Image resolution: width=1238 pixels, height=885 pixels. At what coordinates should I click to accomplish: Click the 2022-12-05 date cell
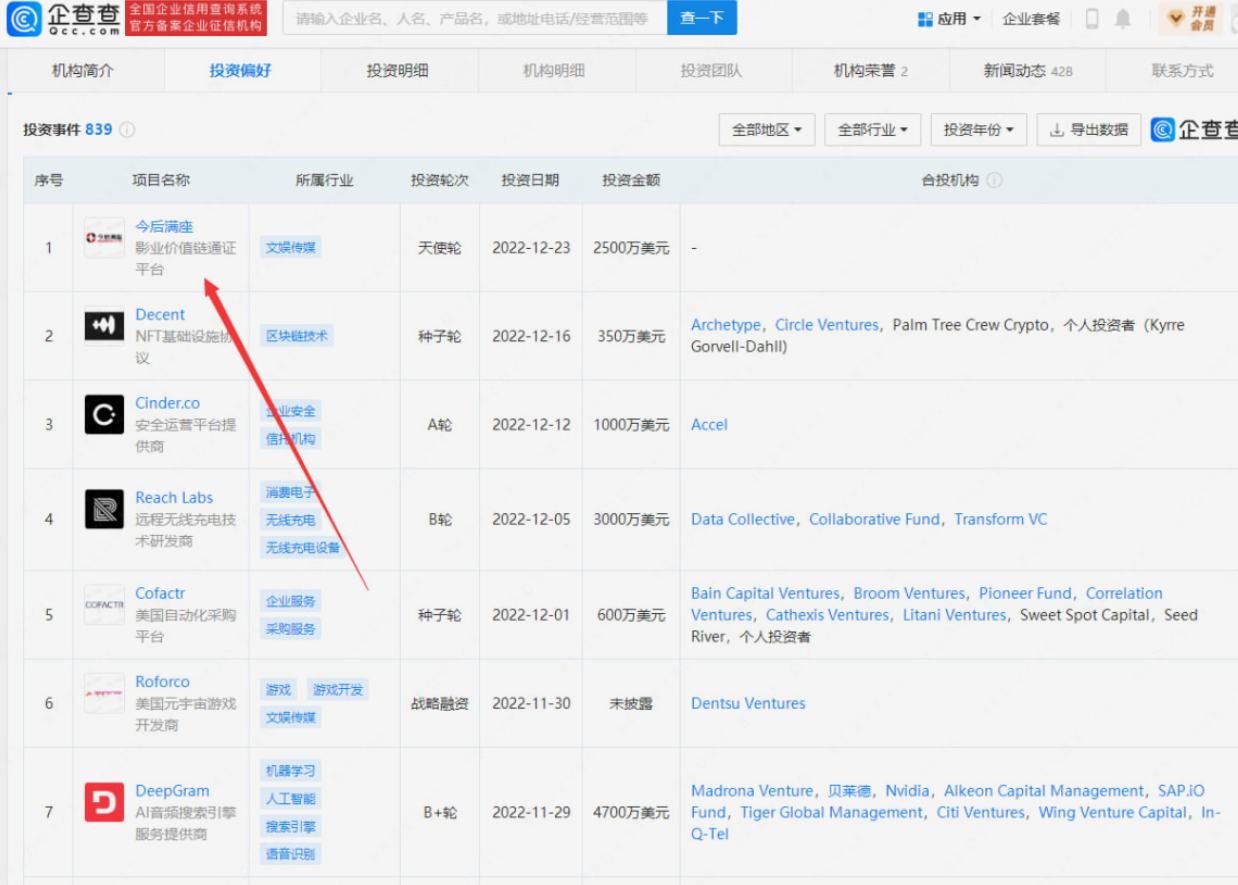coord(531,520)
